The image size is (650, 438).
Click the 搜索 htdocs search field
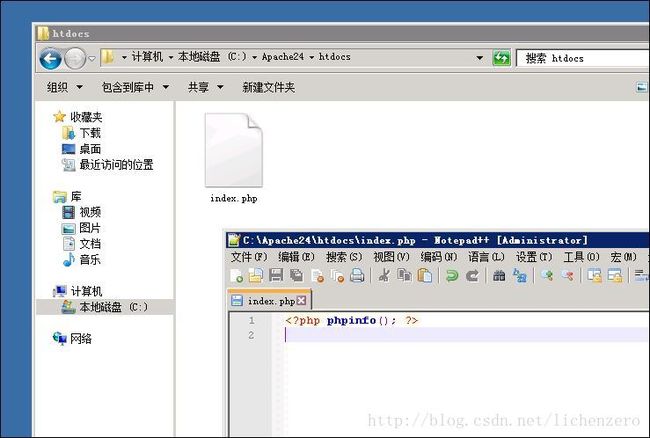click(583, 58)
